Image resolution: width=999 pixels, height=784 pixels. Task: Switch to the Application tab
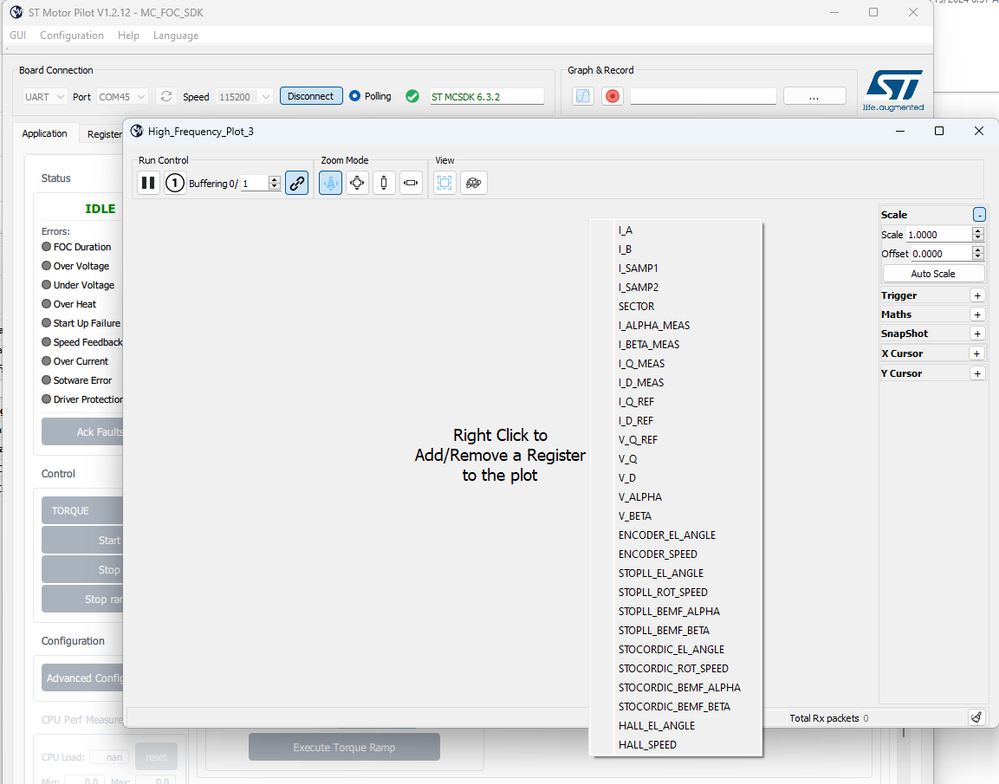pyautogui.click(x=45, y=134)
